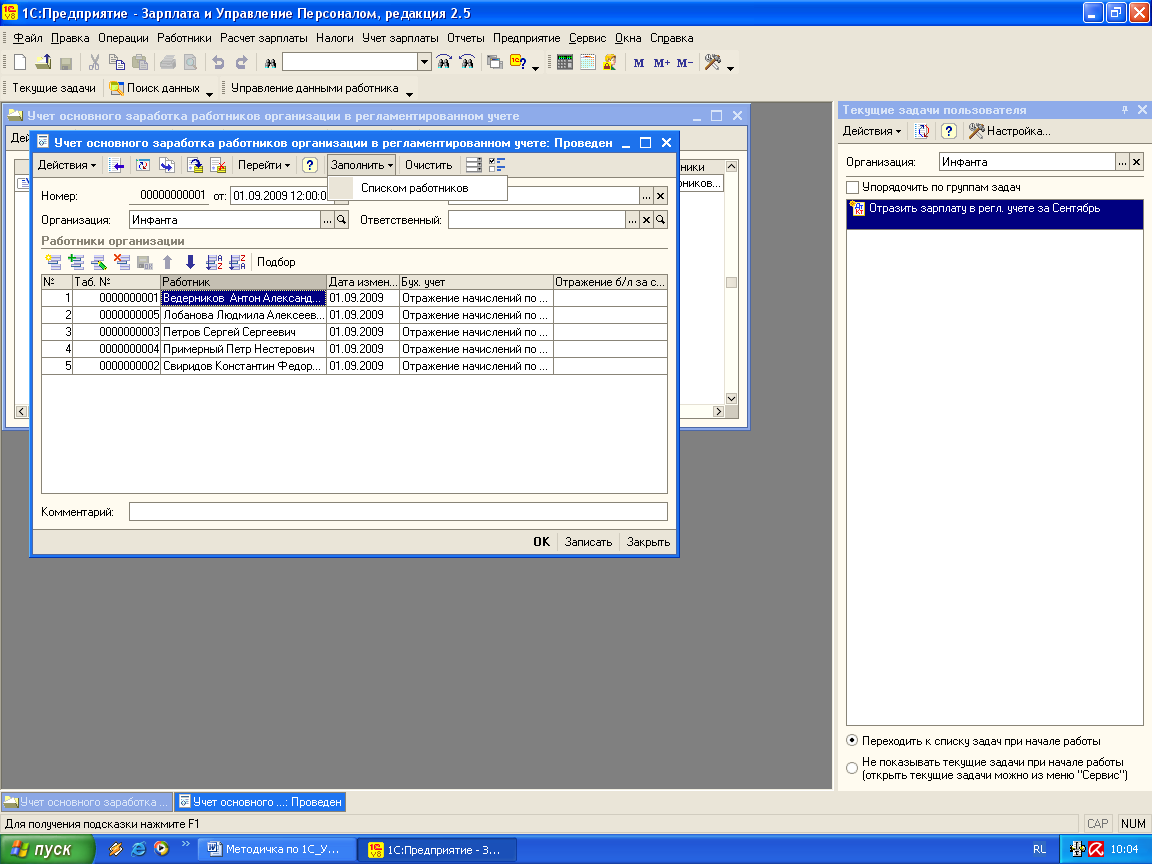Open the Расчет зарплаты menu
Screen dimensions: 1152x864
[264, 38]
